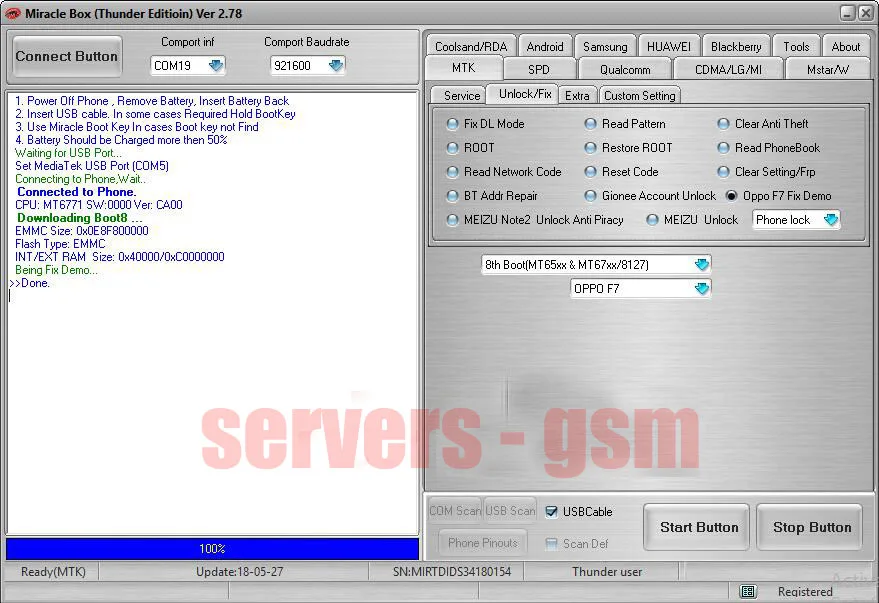Open the HUAWEI tab
The width and height of the screenshot is (879, 603).
[669, 47]
